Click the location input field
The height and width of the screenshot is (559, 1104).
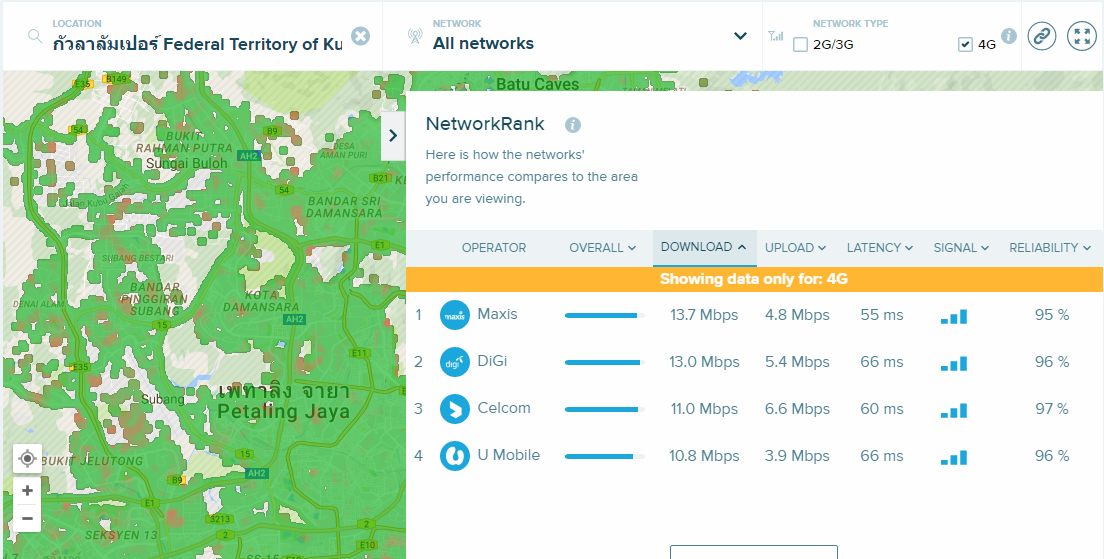(x=197, y=44)
